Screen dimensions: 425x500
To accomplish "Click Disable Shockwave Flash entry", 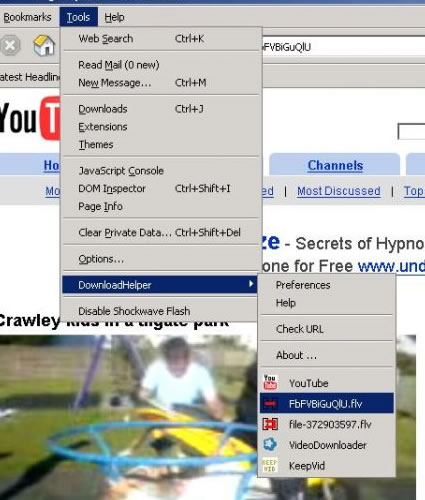I will tap(159, 311).
